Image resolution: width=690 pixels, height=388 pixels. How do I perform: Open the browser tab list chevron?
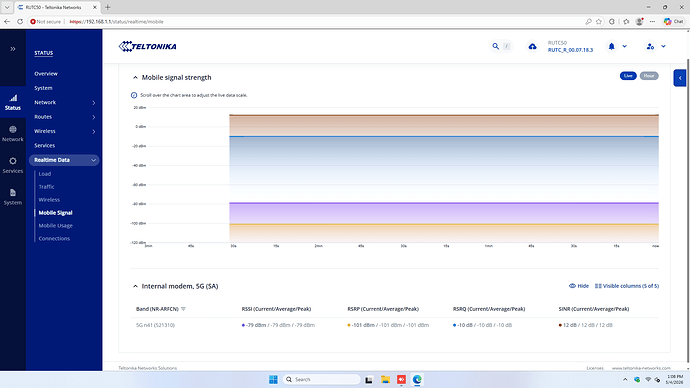pyautogui.click(x=7, y=7)
